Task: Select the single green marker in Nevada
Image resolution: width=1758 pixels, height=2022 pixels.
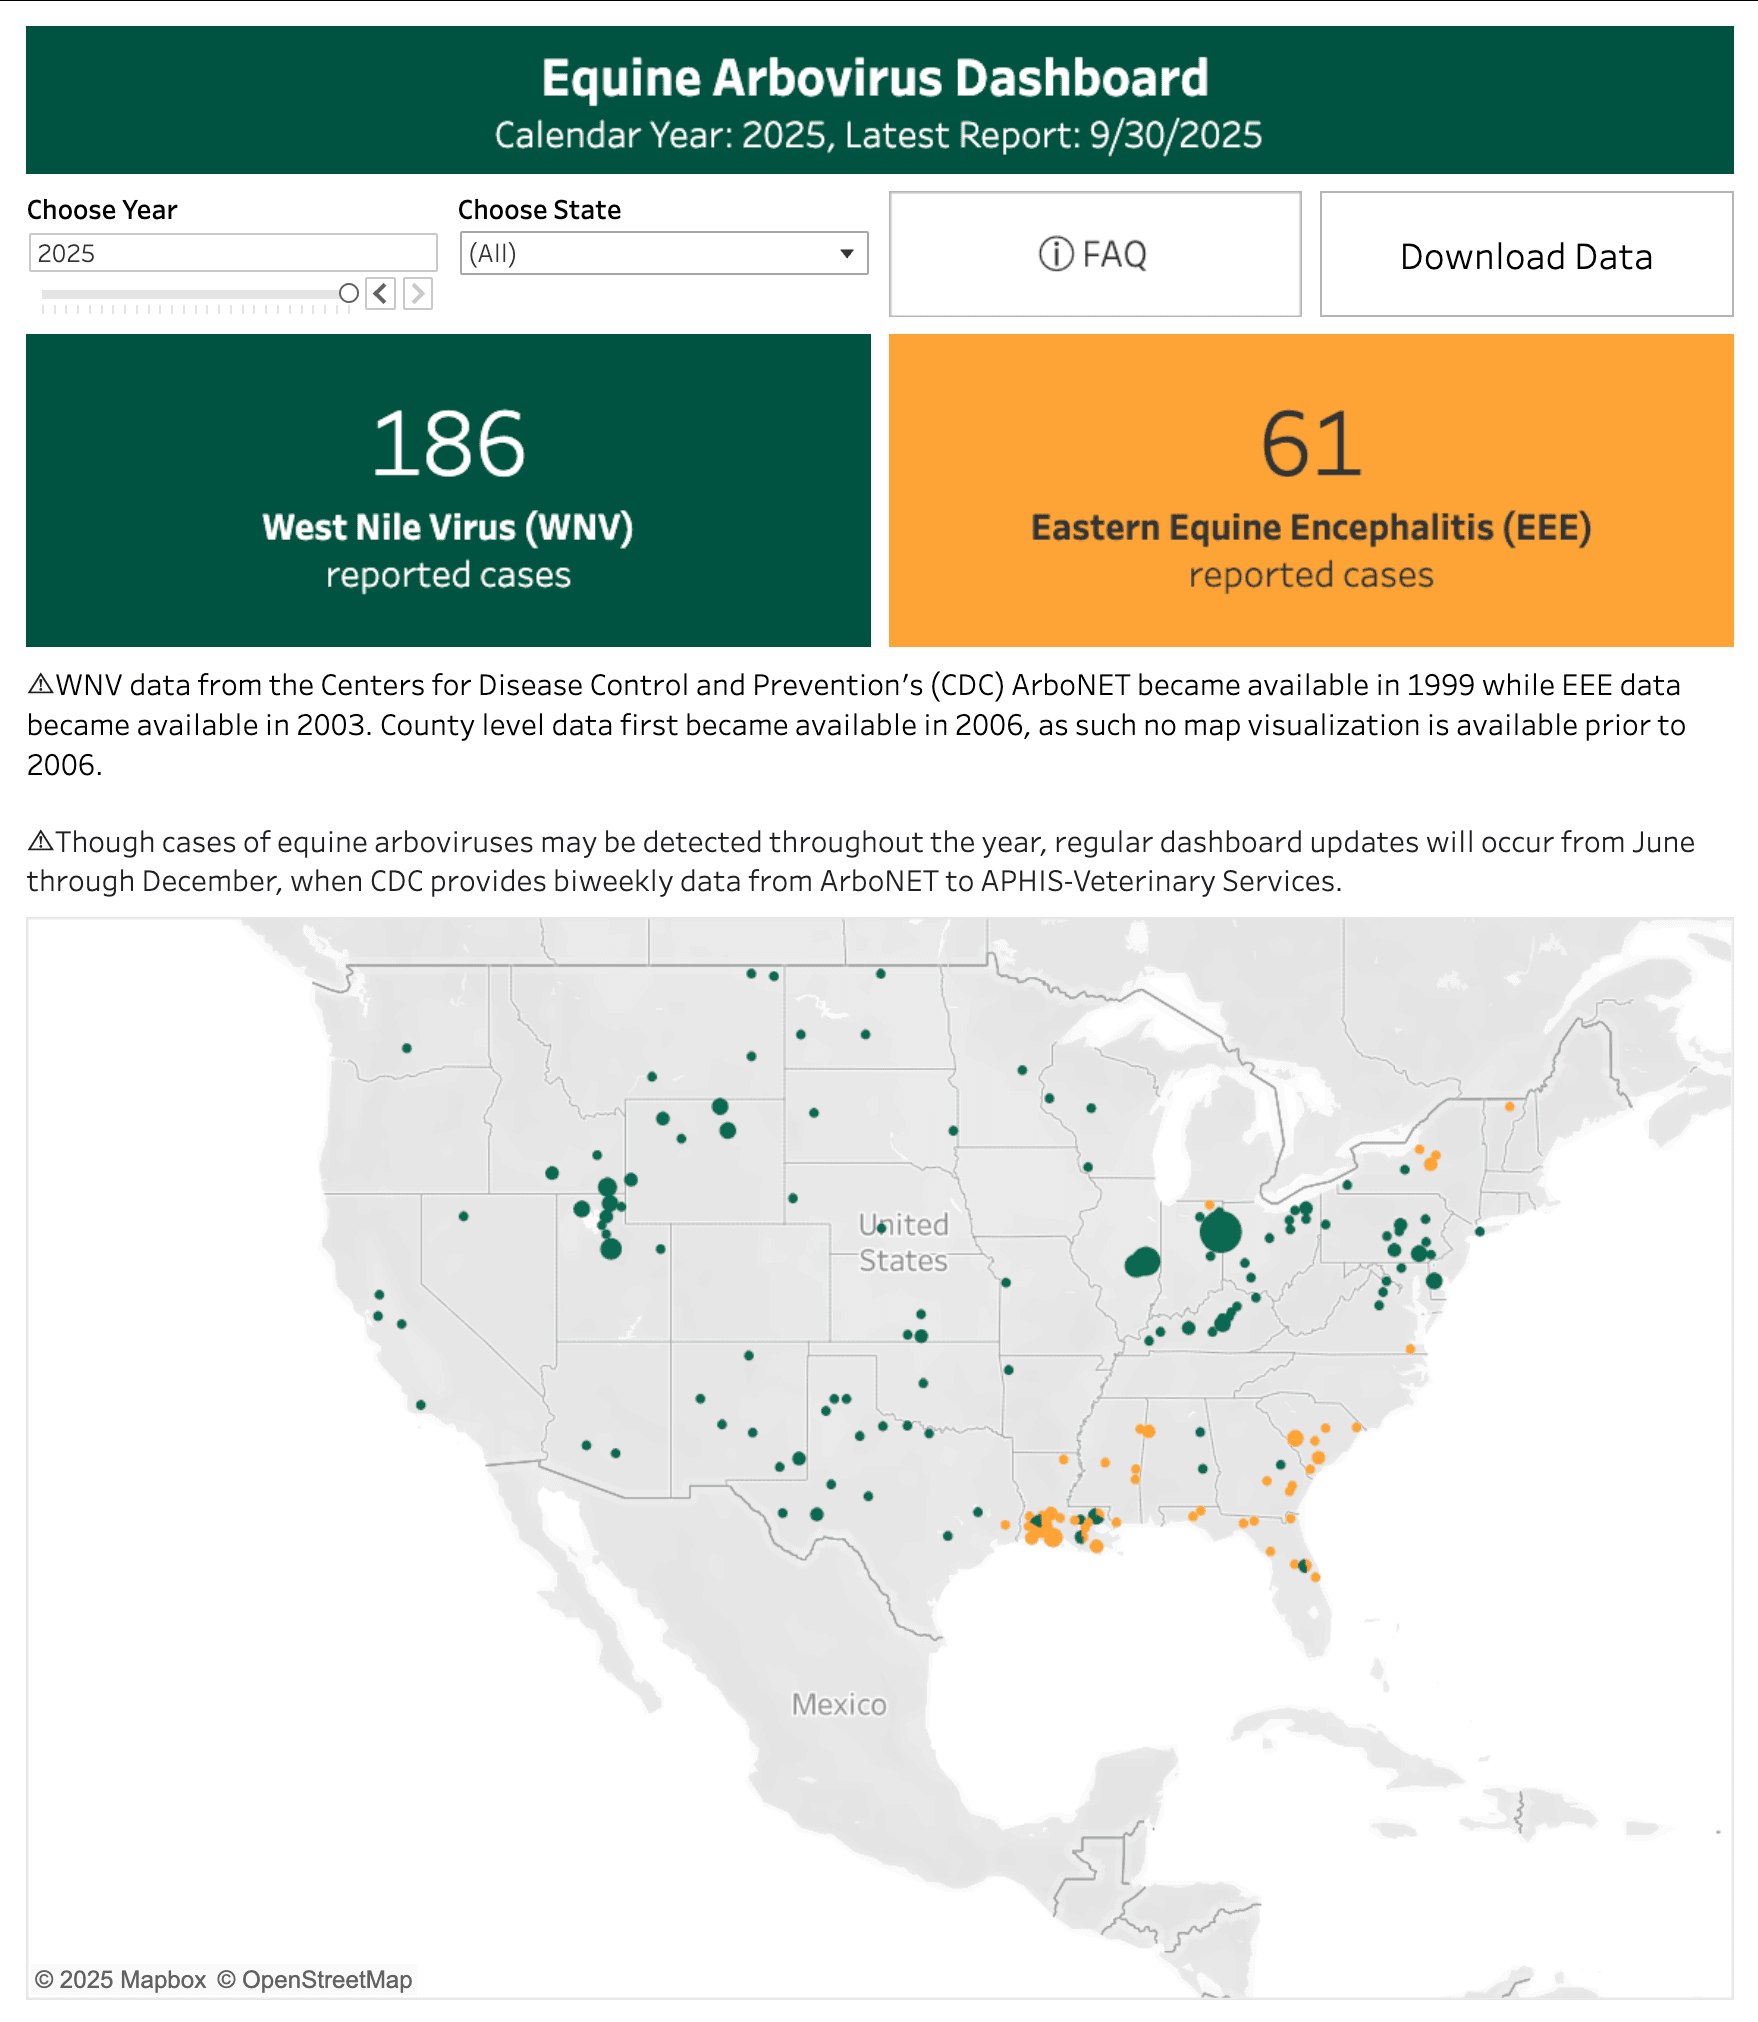Action: click(x=463, y=1216)
